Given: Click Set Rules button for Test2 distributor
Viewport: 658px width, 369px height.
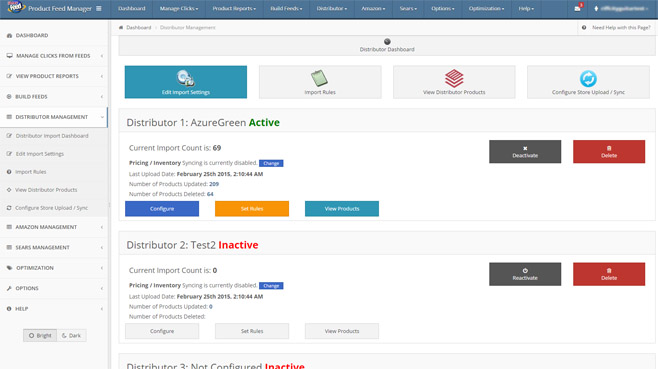Looking at the screenshot, I should (252, 331).
